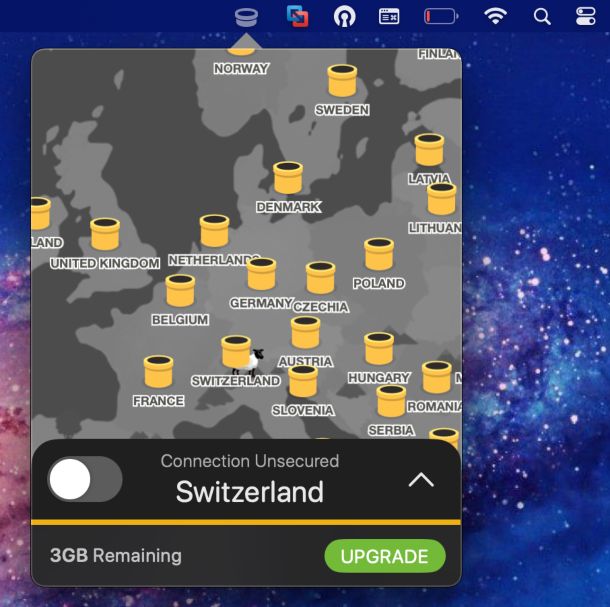610x607 pixels.
Task: Click the NORWAY map label
Action: [x=241, y=69]
